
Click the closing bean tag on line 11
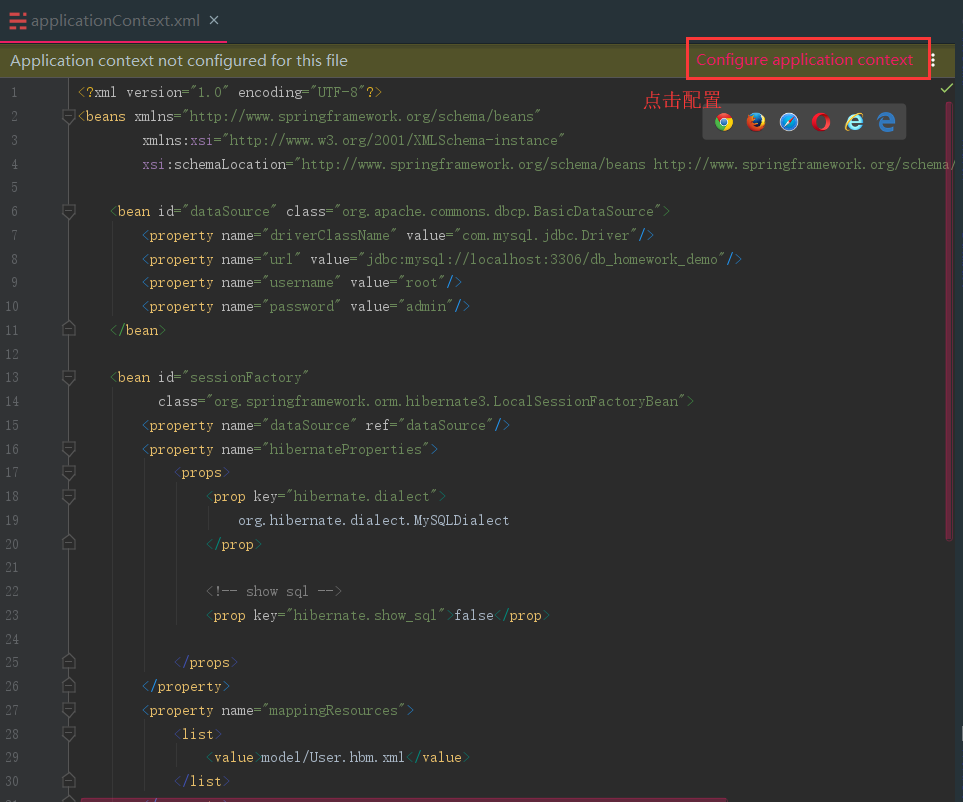tap(138, 330)
